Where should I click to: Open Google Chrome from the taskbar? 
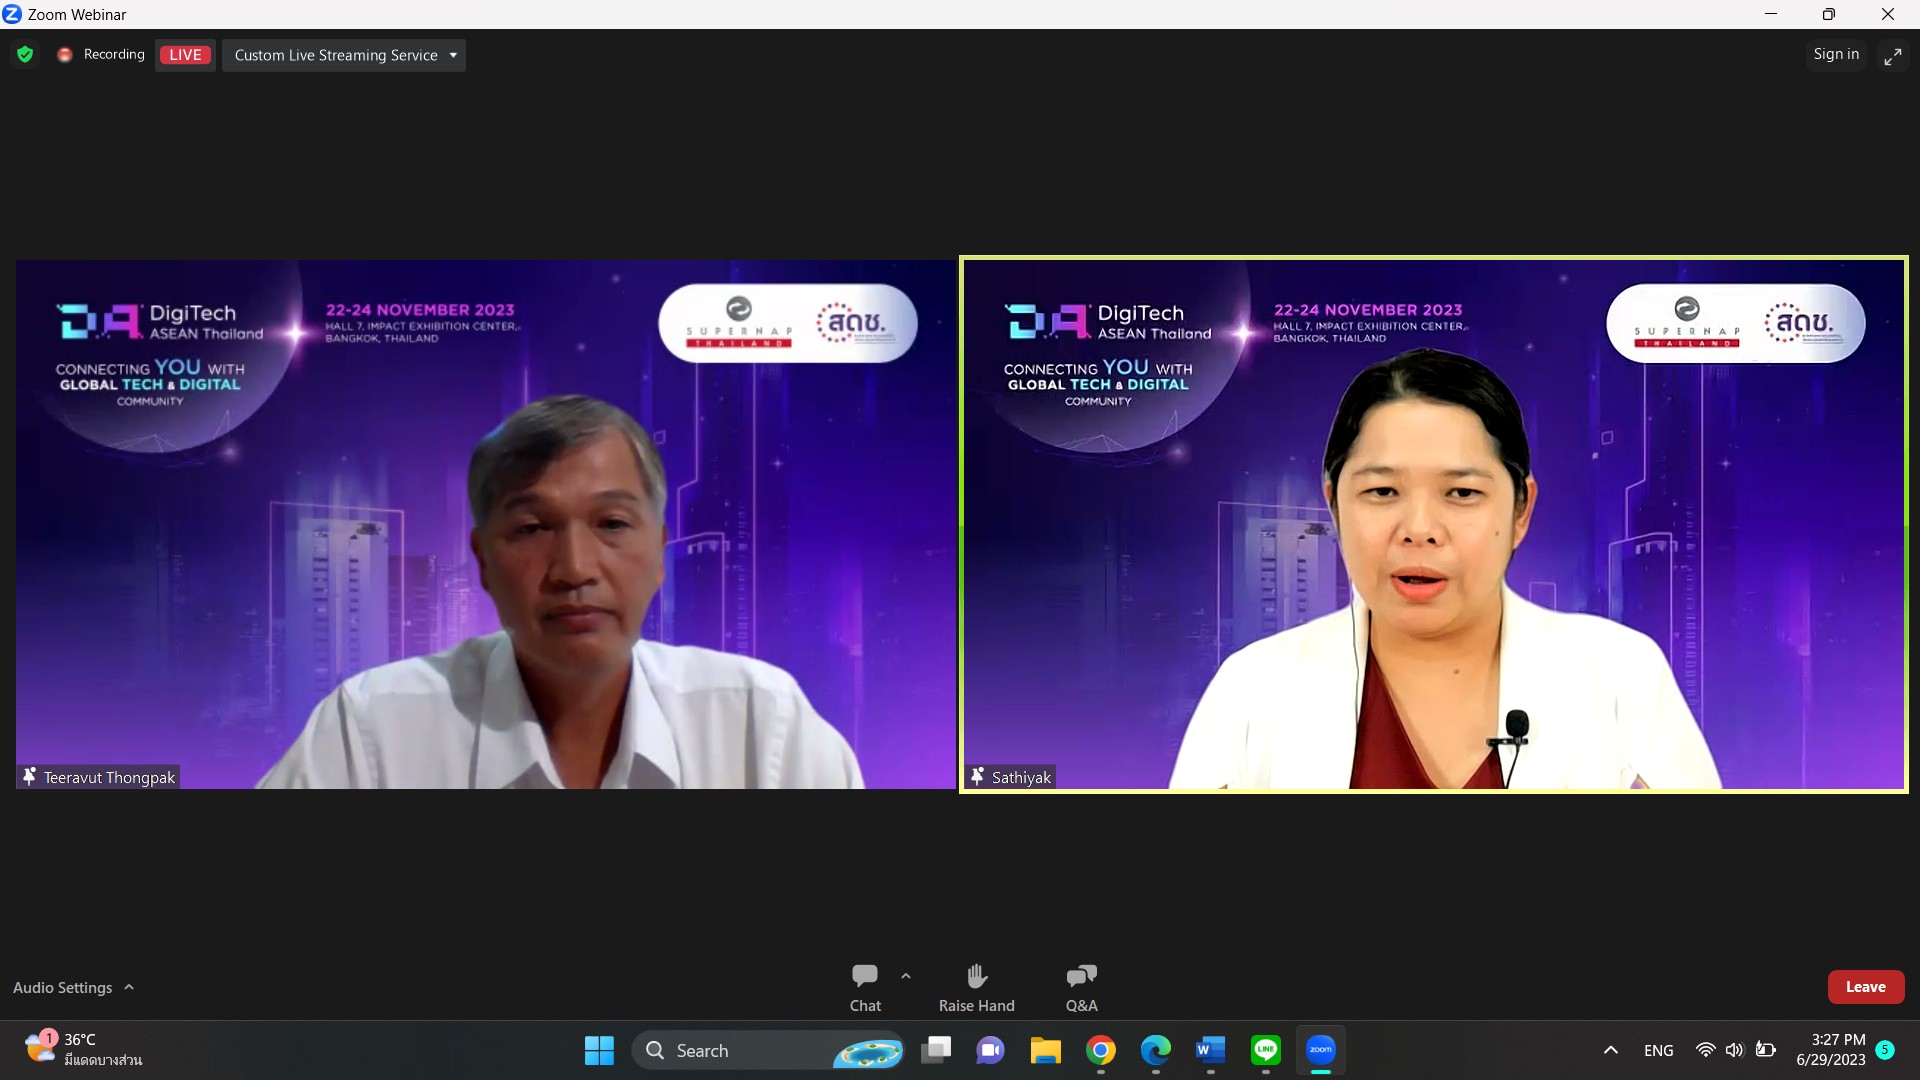(x=1101, y=1050)
